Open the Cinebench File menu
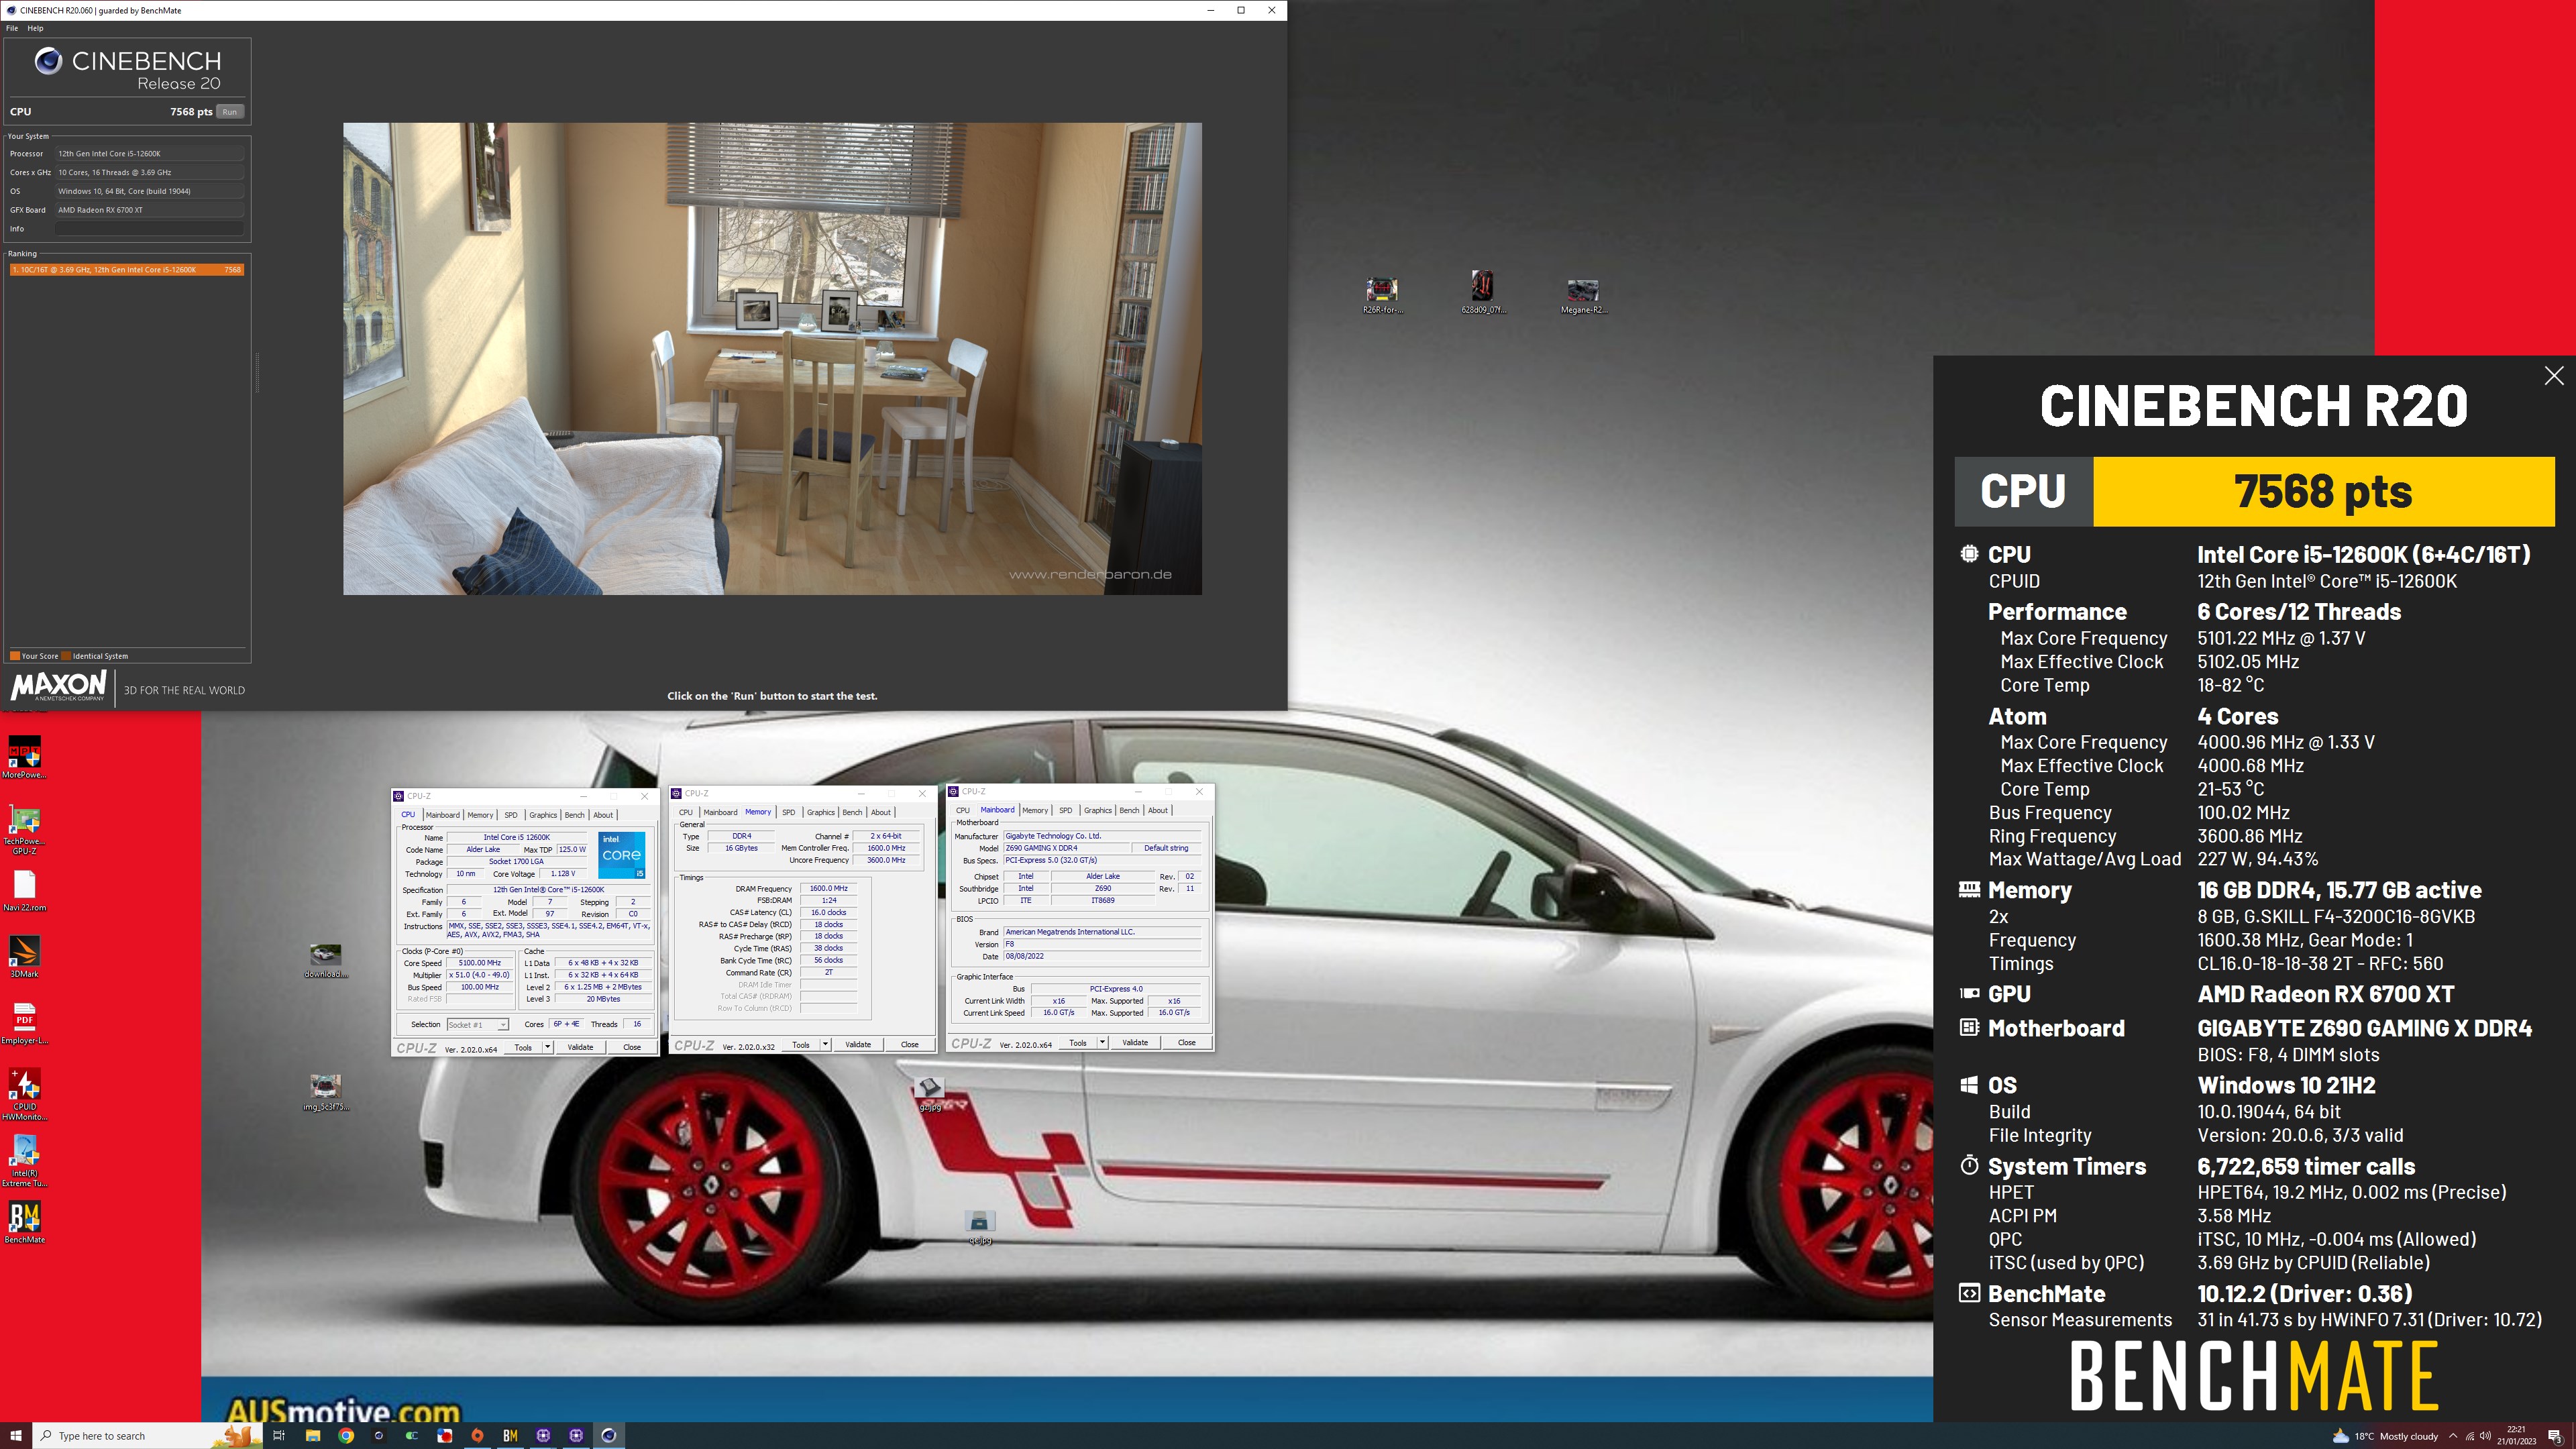The image size is (2576, 1449). [12, 28]
